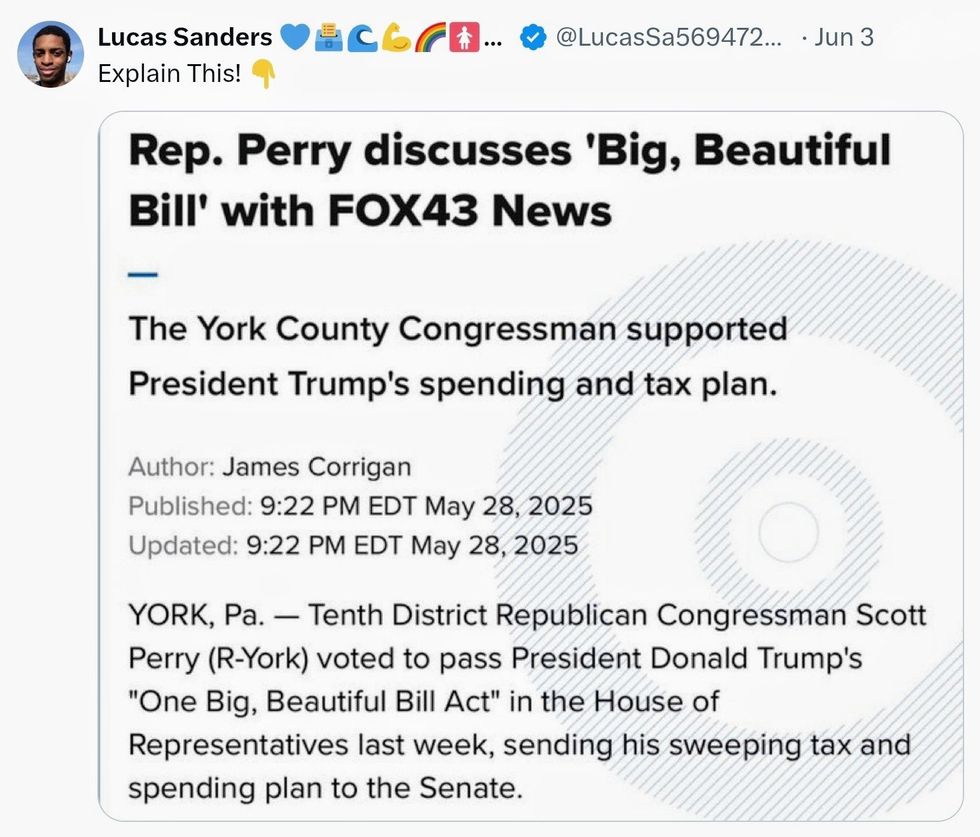The height and width of the screenshot is (837, 980).
Task: Click the rainbow emoji in name
Action: 431,38
